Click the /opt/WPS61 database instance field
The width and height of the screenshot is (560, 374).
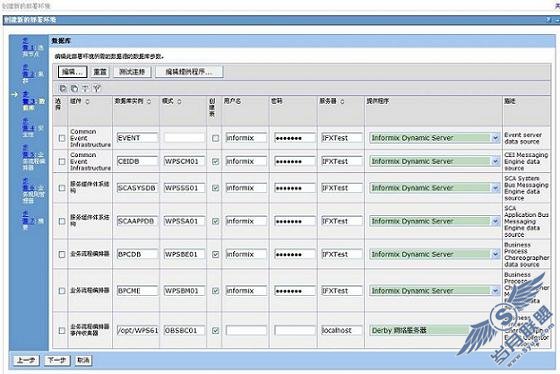pos(137,330)
